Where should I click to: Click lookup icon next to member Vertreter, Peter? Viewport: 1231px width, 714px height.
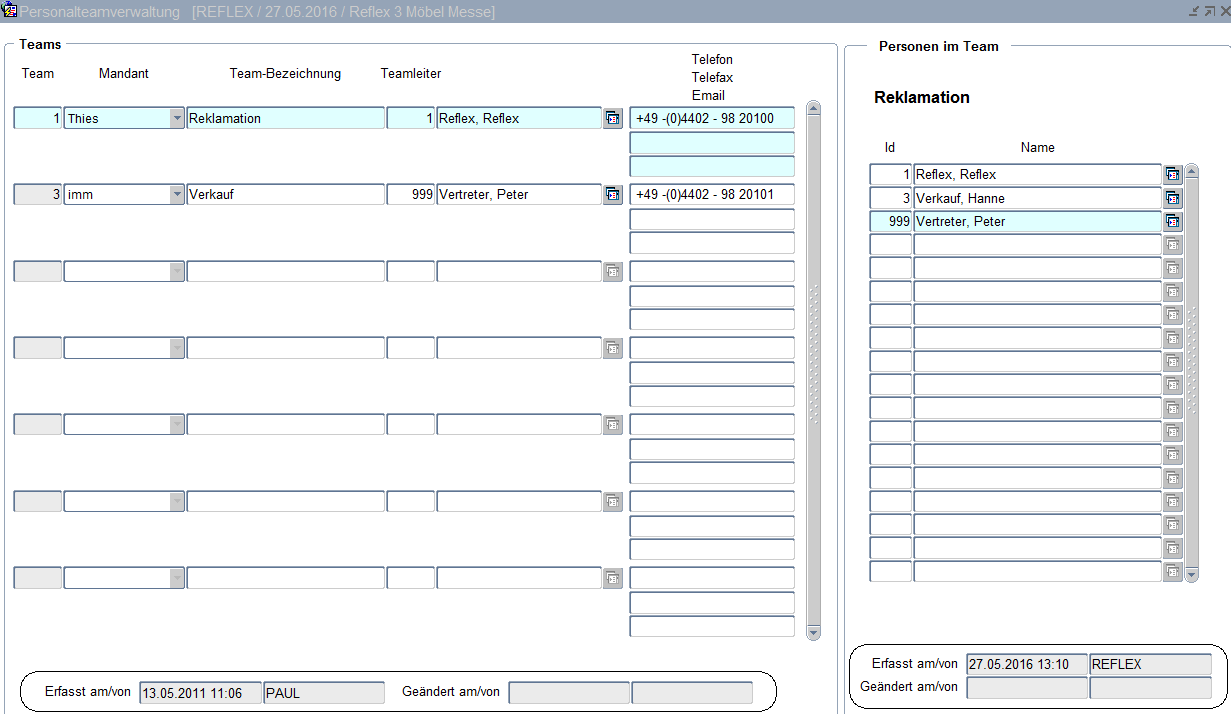click(1173, 222)
